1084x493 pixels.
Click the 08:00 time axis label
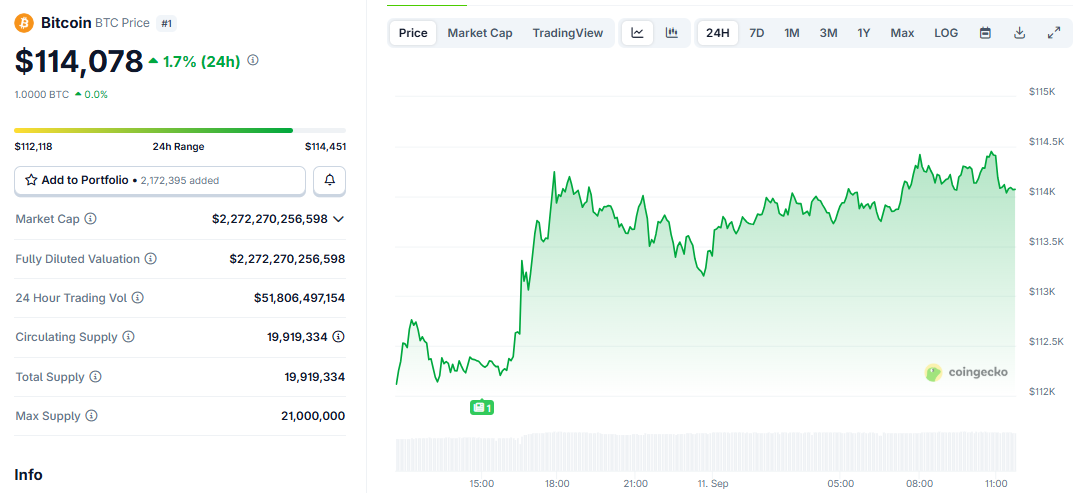919,483
